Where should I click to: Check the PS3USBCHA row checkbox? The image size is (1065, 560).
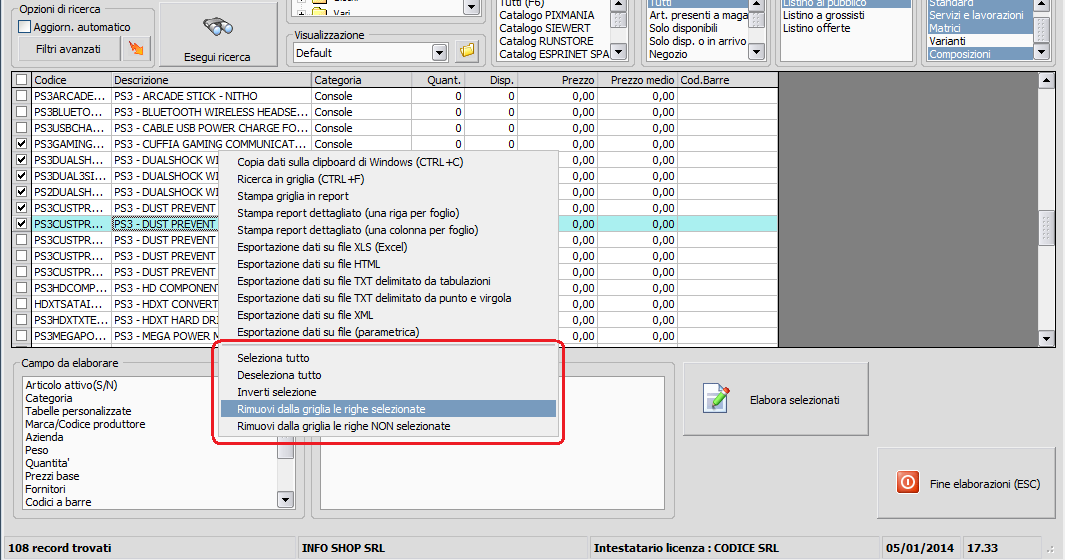click(22, 128)
